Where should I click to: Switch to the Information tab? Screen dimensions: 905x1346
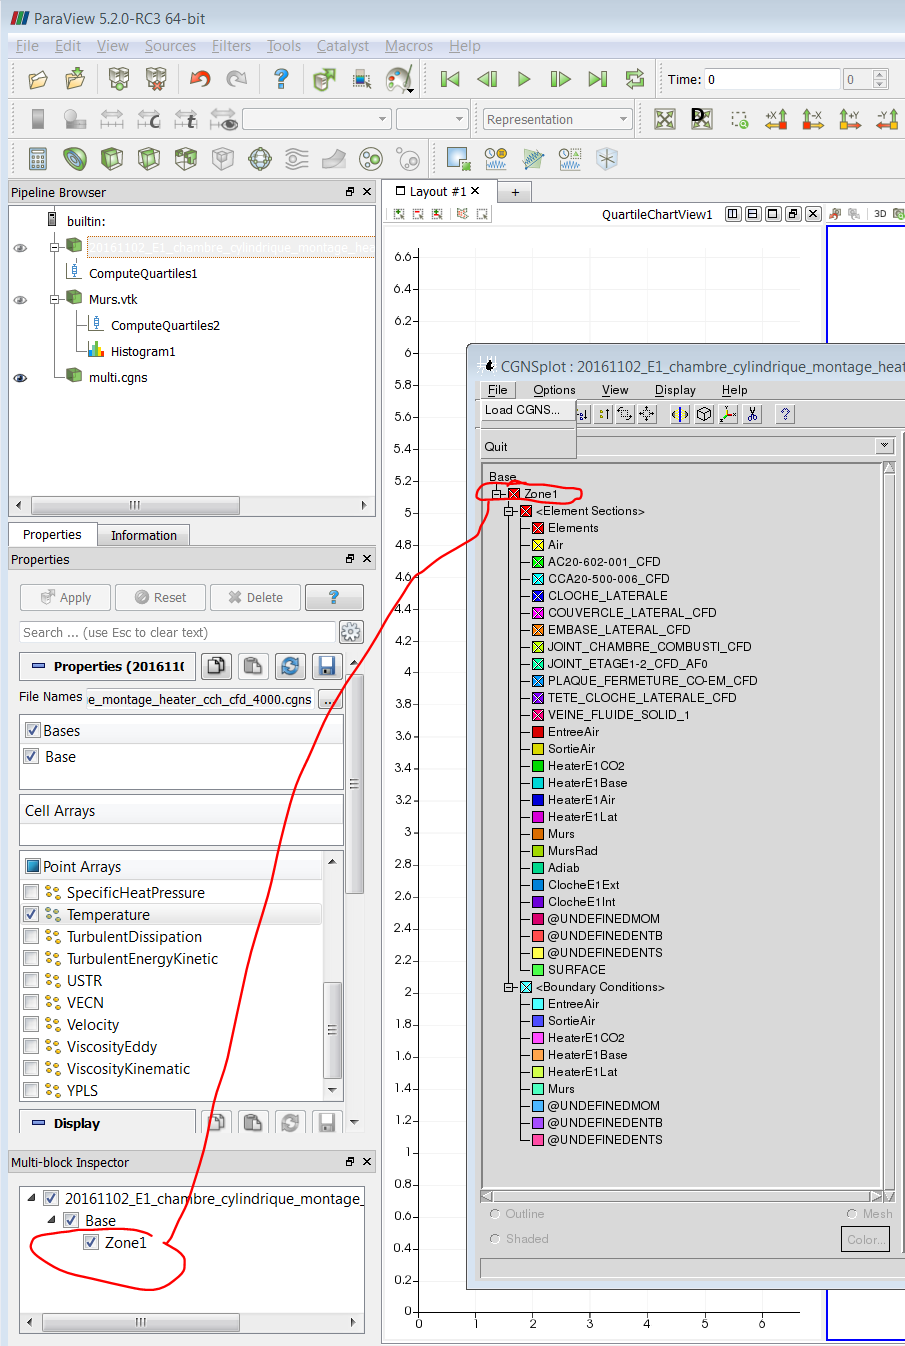click(x=144, y=535)
